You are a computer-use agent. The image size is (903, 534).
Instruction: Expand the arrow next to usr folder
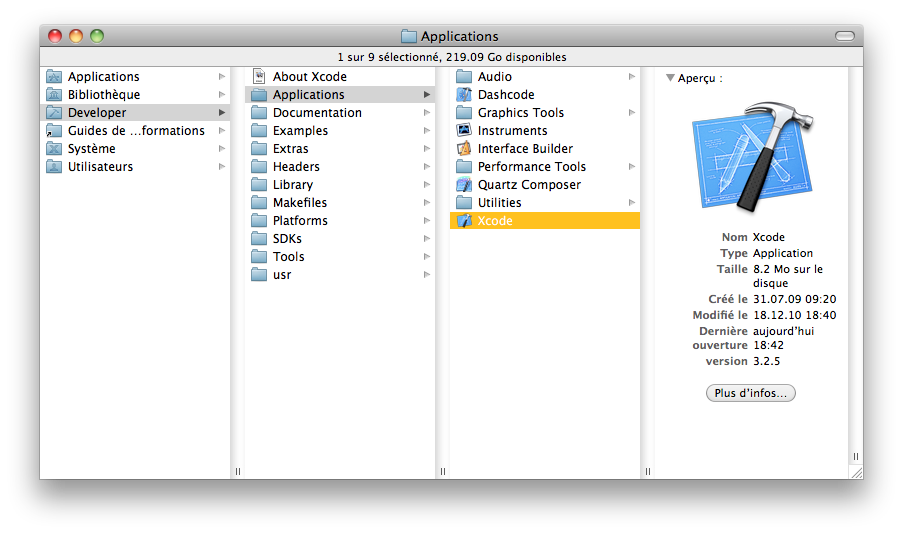point(427,274)
